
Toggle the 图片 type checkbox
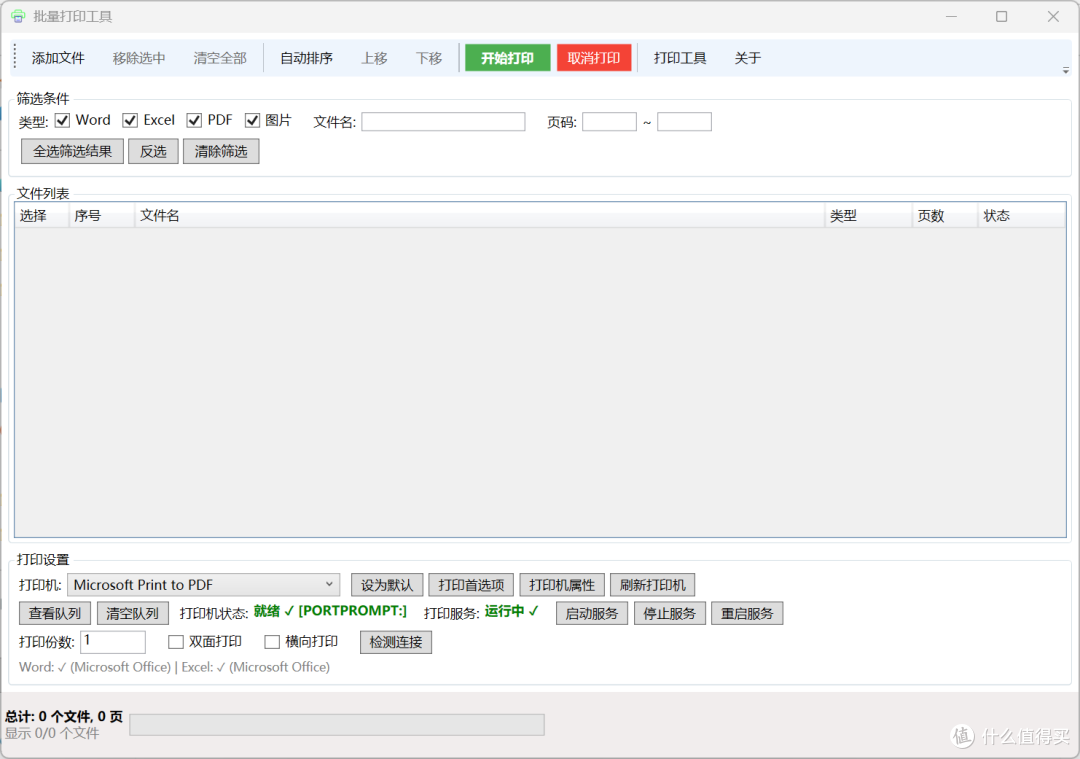pyautogui.click(x=252, y=121)
